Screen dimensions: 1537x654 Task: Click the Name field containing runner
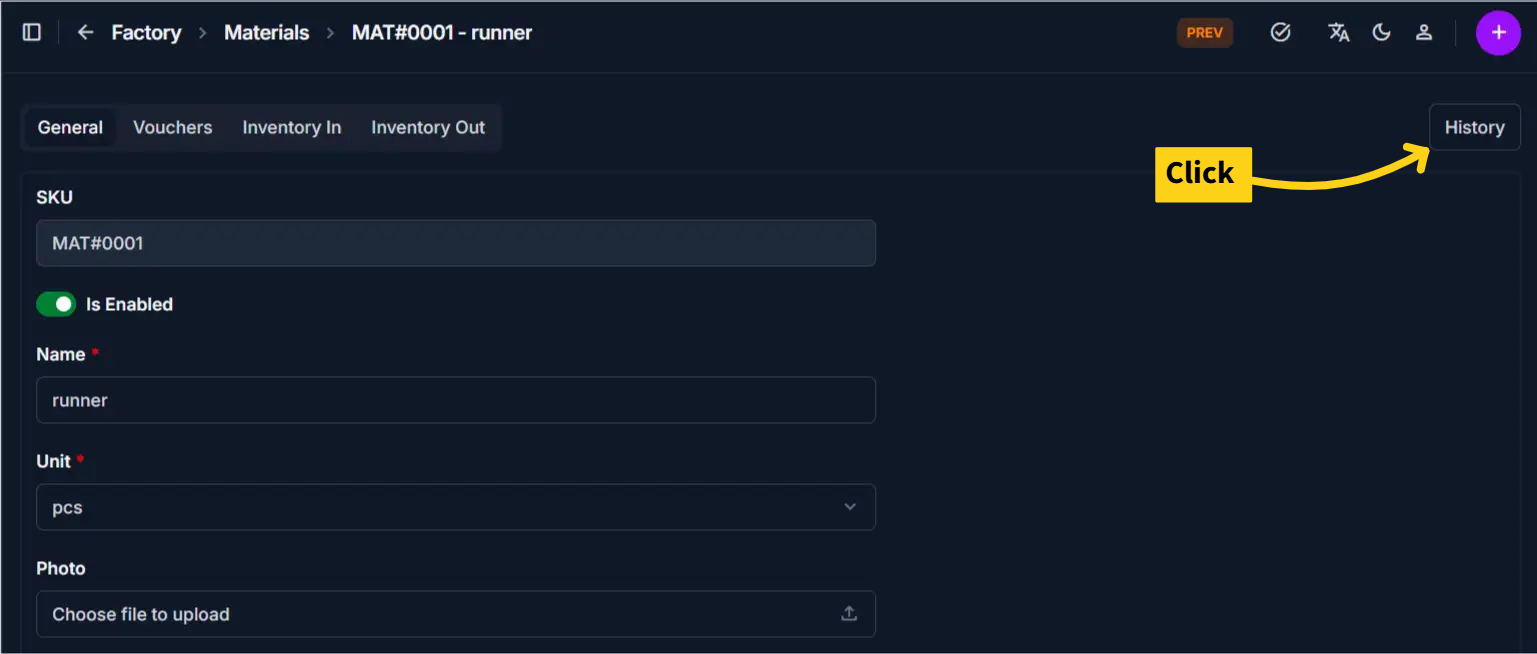pos(456,400)
